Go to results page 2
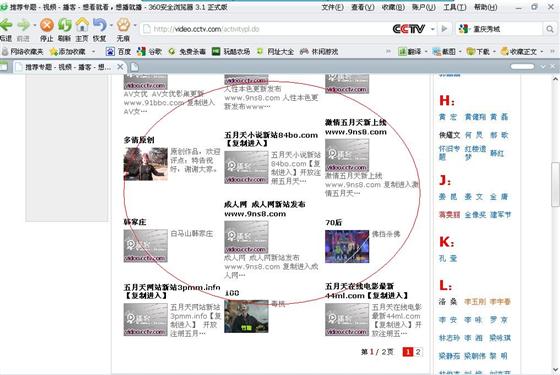560x375 pixels. [418, 352]
